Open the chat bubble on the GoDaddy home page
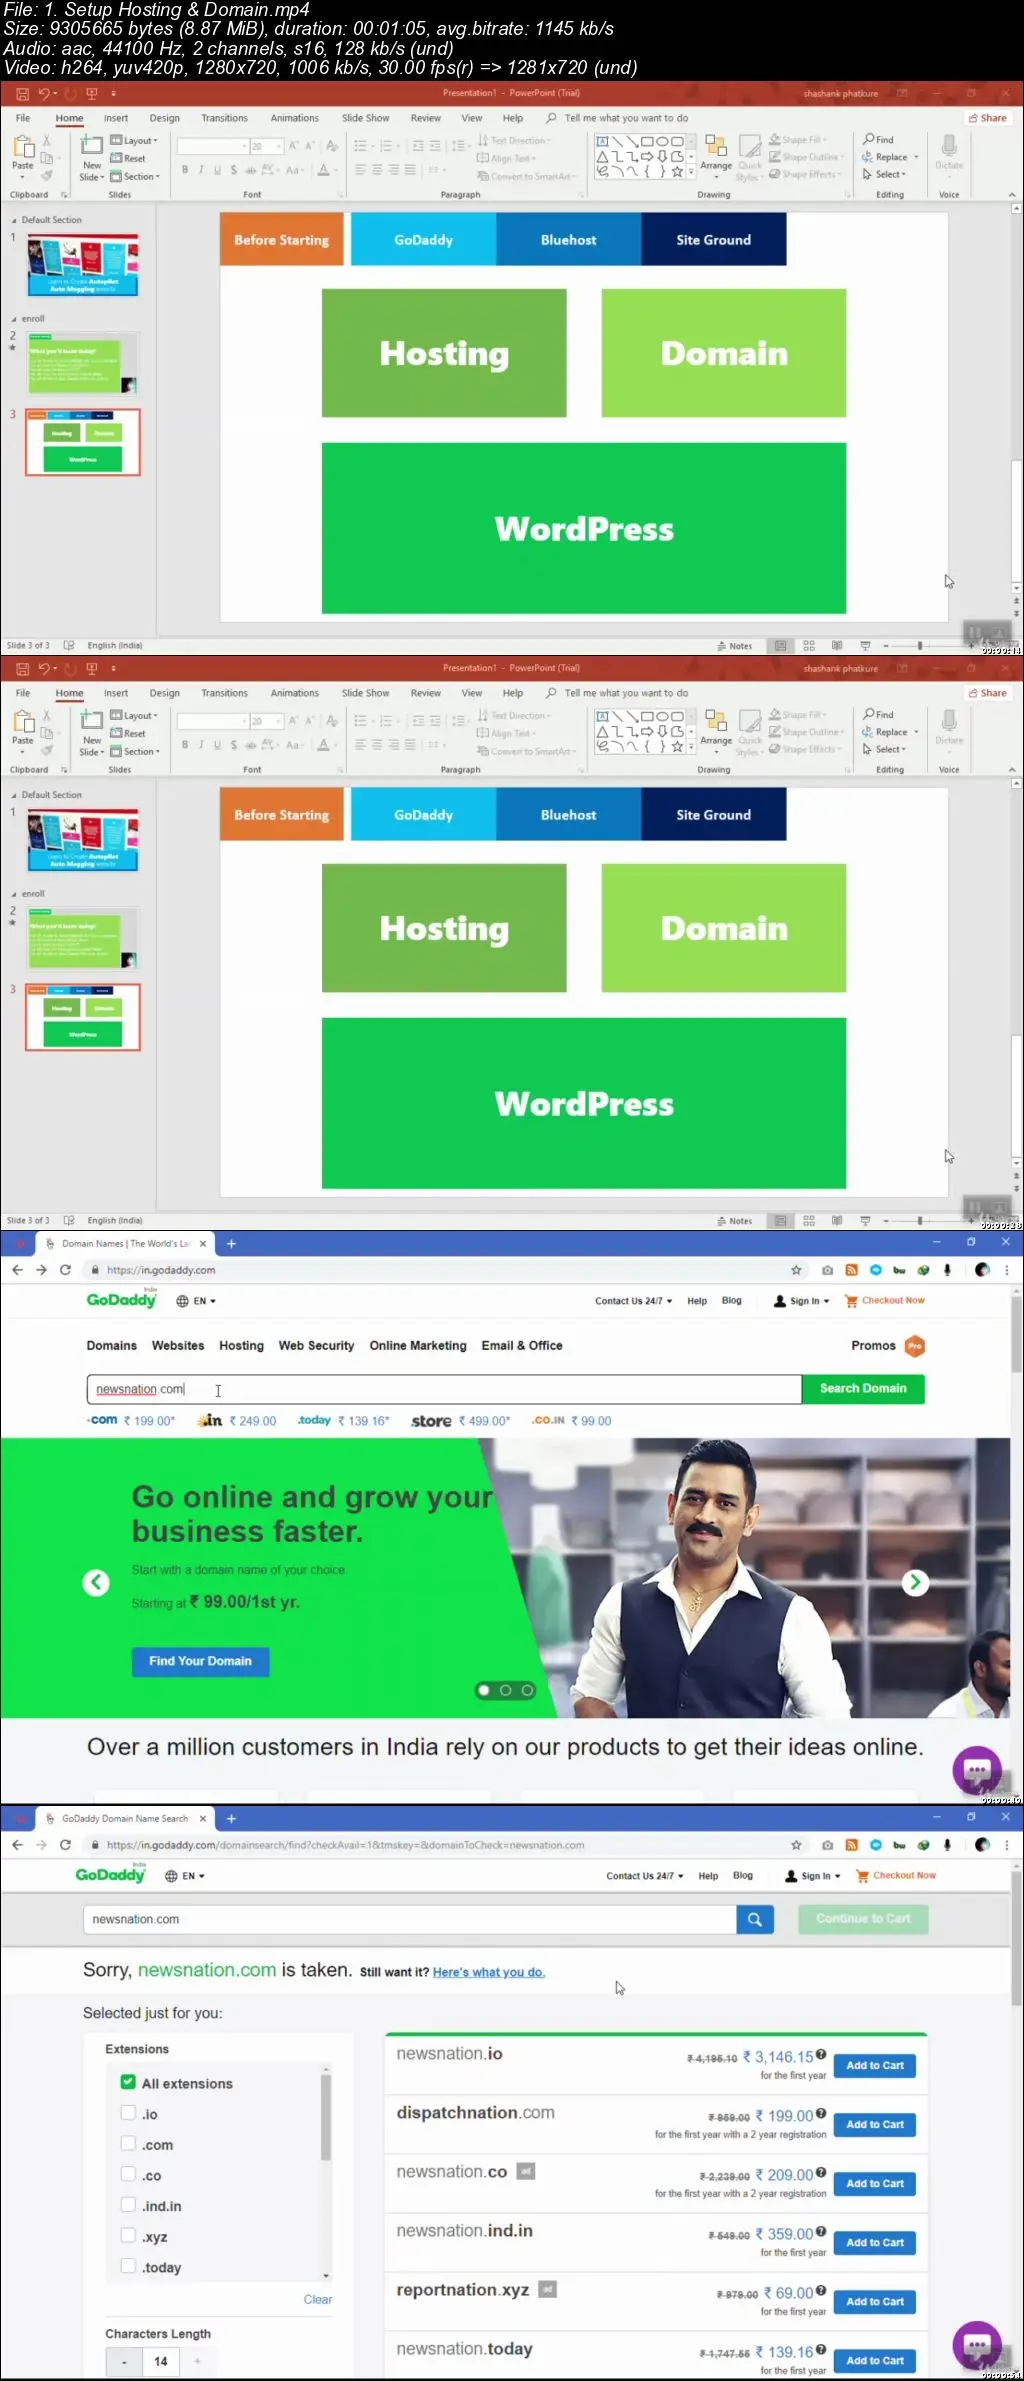1024x2381 pixels. [x=977, y=1771]
